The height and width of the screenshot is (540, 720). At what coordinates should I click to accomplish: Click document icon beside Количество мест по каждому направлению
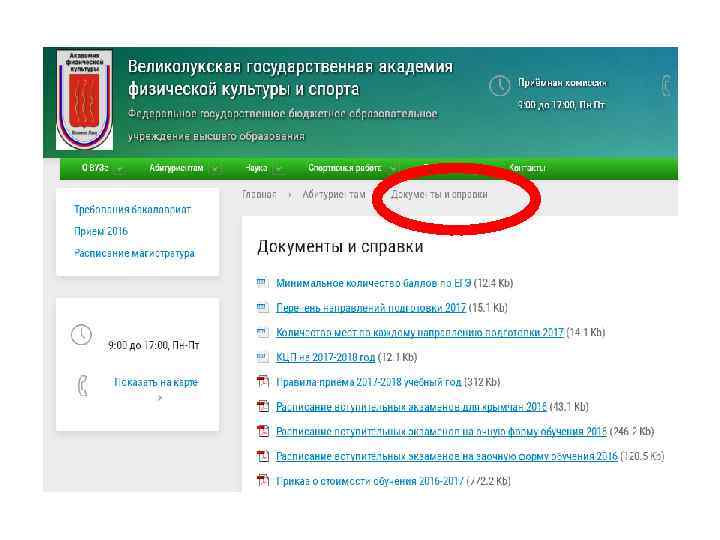pyautogui.click(x=262, y=332)
